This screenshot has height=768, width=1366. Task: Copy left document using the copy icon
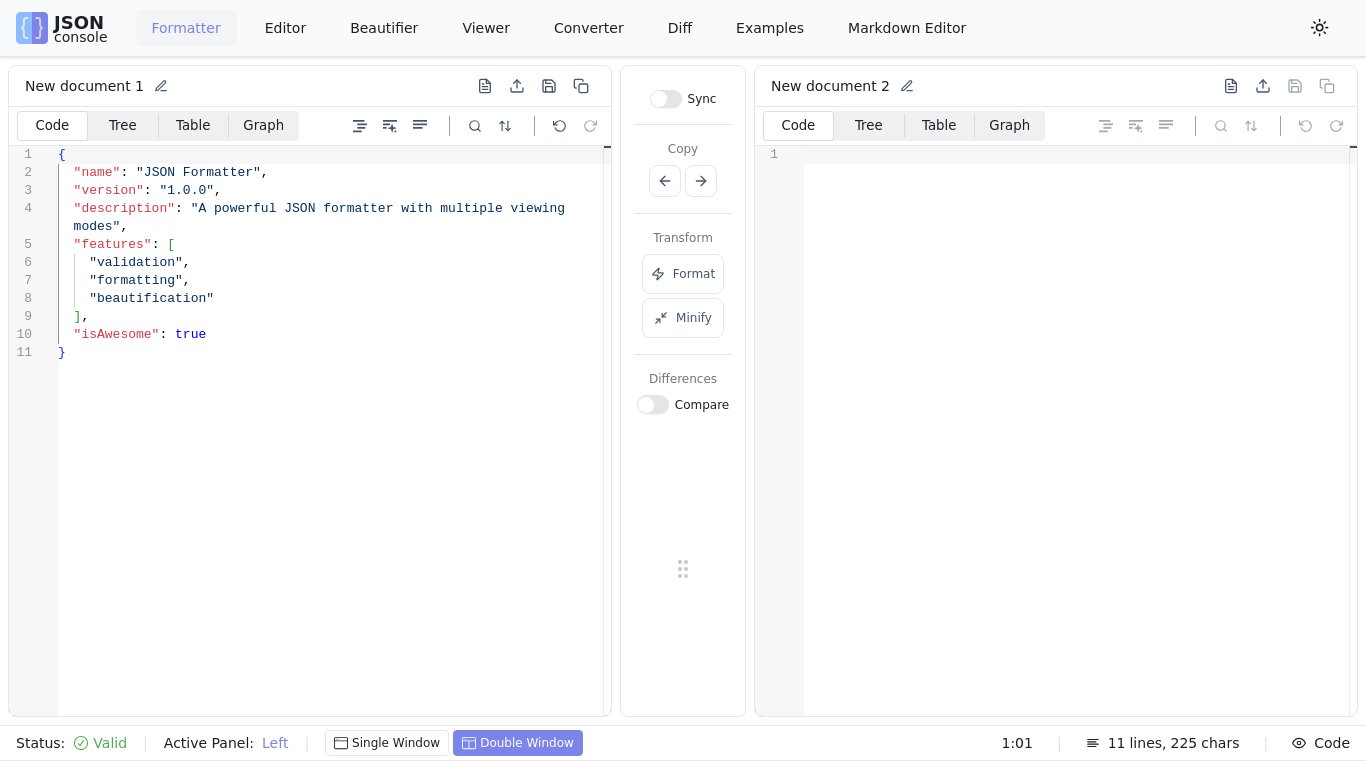click(581, 86)
